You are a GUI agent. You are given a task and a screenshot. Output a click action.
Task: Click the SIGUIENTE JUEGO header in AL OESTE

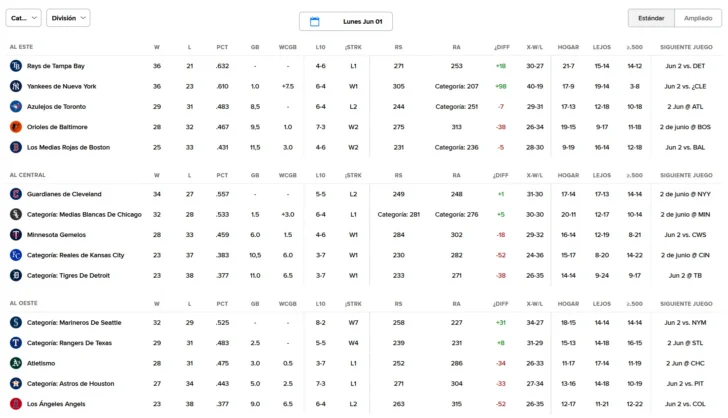click(686, 304)
